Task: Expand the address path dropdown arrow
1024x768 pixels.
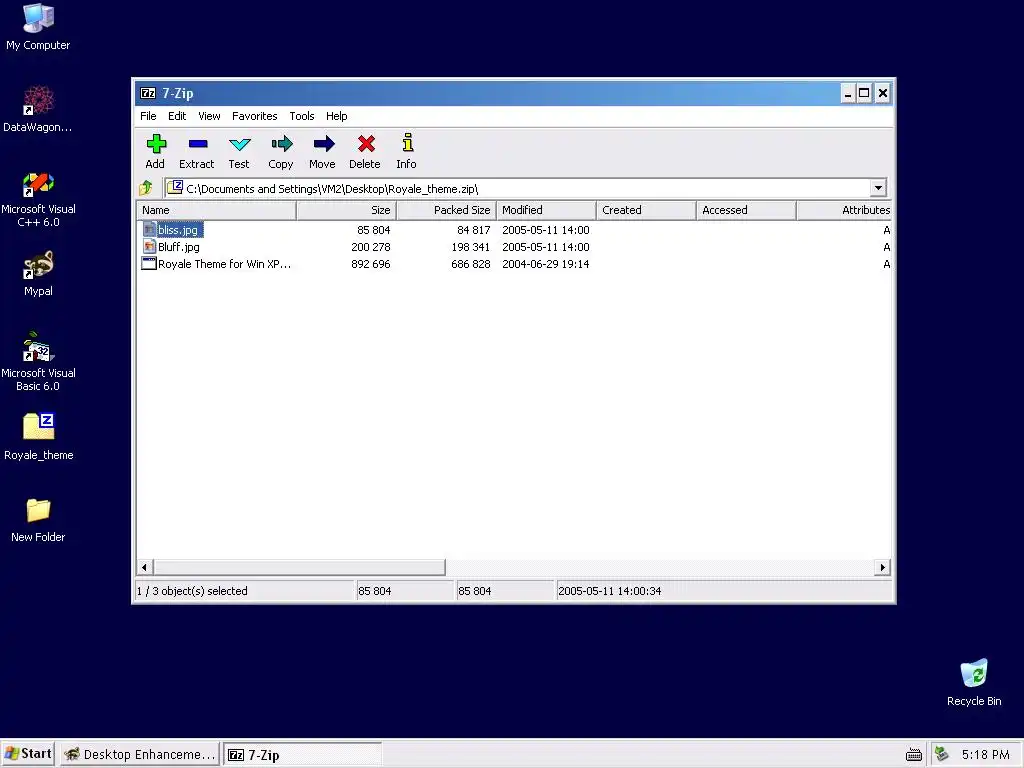Action: point(878,188)
